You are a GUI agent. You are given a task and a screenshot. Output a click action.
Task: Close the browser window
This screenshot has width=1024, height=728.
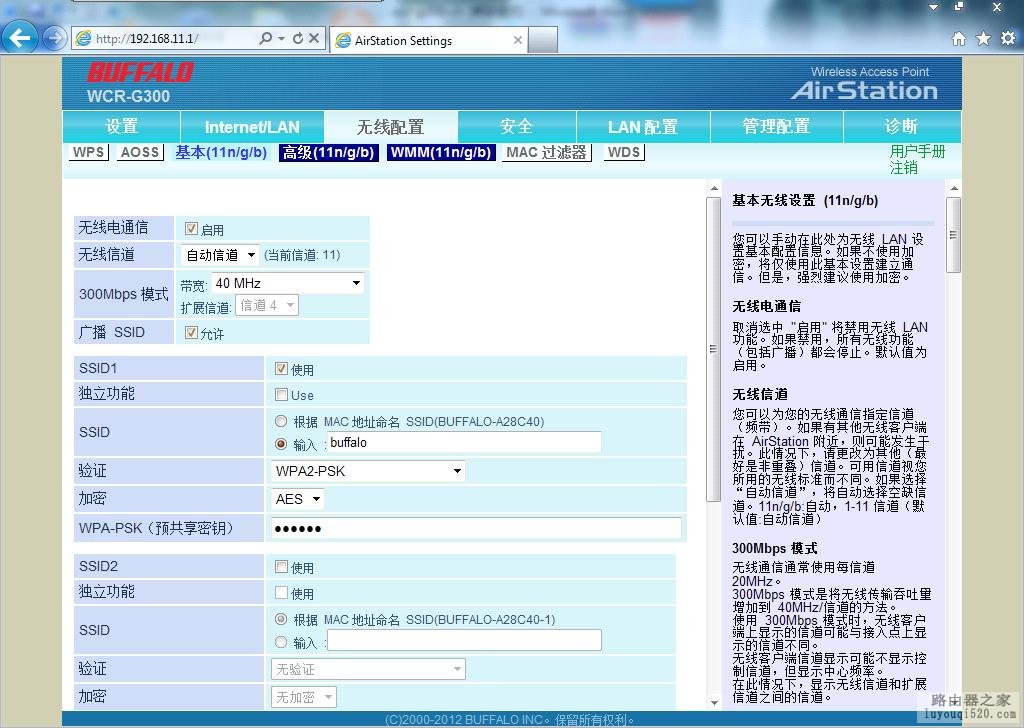[997, 7]
